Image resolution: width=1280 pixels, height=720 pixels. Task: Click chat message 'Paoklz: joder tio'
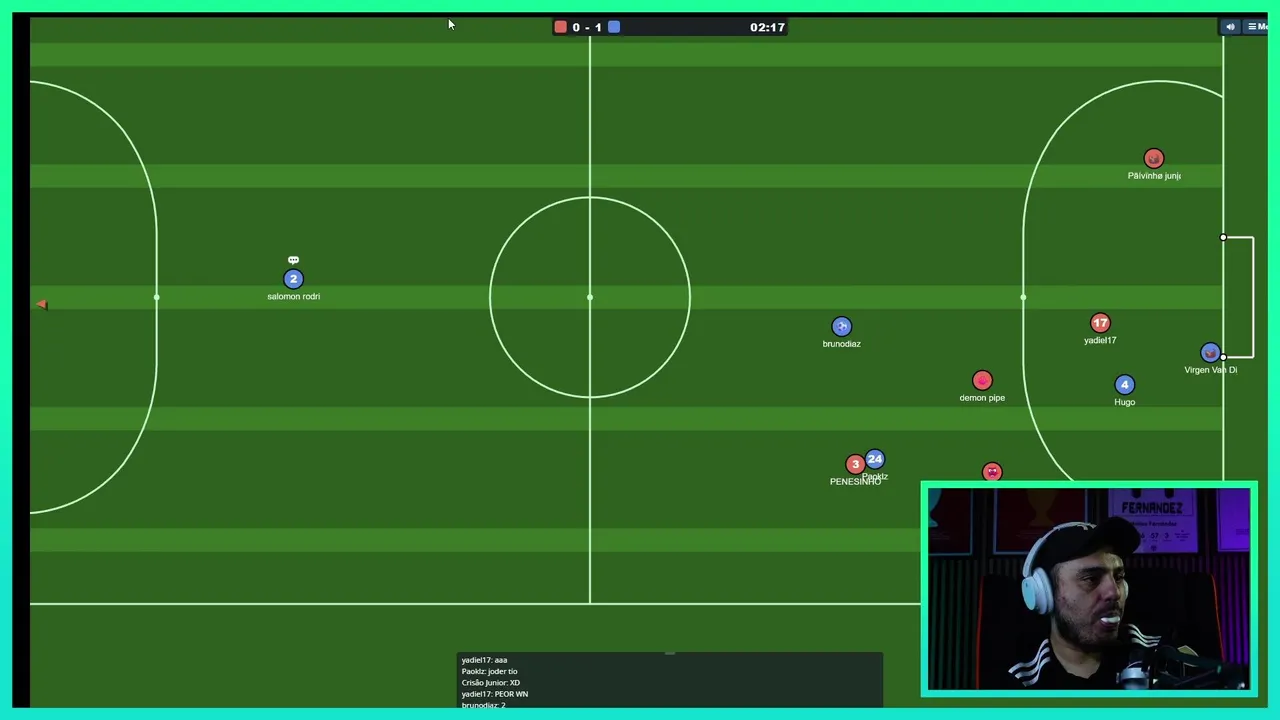[x=489, y=671]
